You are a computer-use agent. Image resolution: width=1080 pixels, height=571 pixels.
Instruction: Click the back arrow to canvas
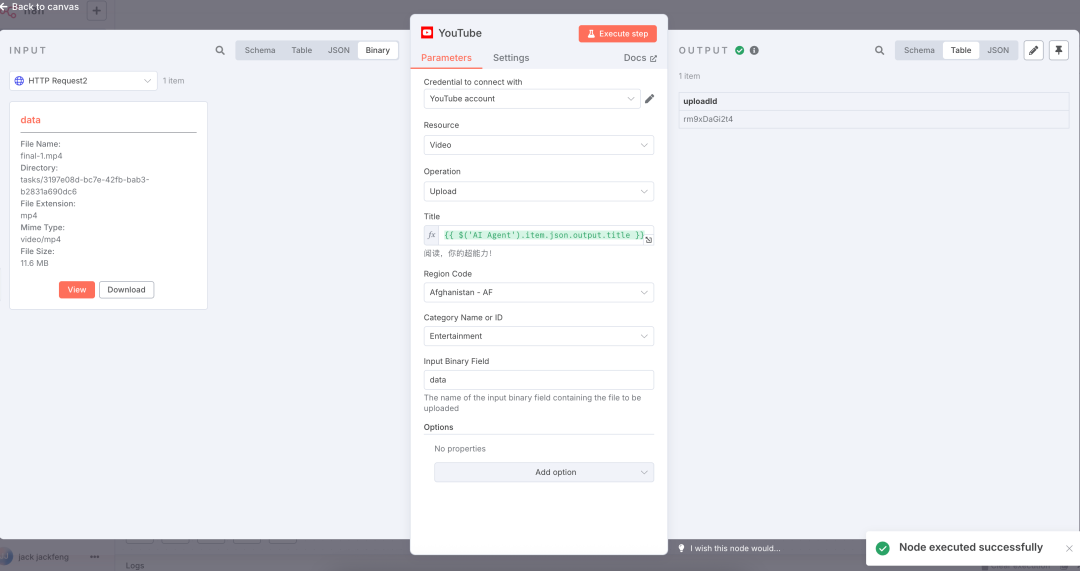point(4,7)
